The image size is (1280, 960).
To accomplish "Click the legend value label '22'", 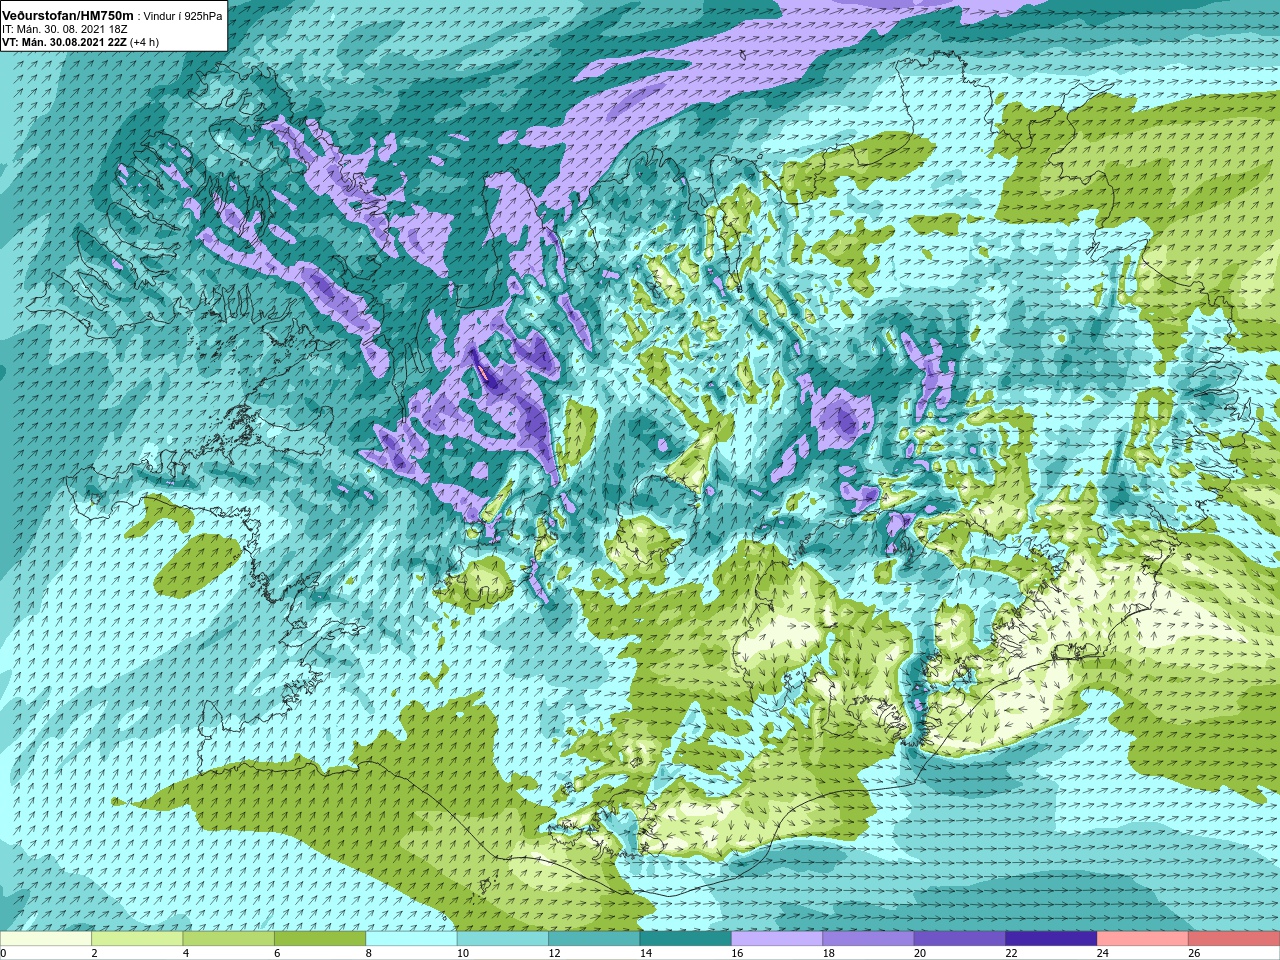I will [x=1011, y=954].
